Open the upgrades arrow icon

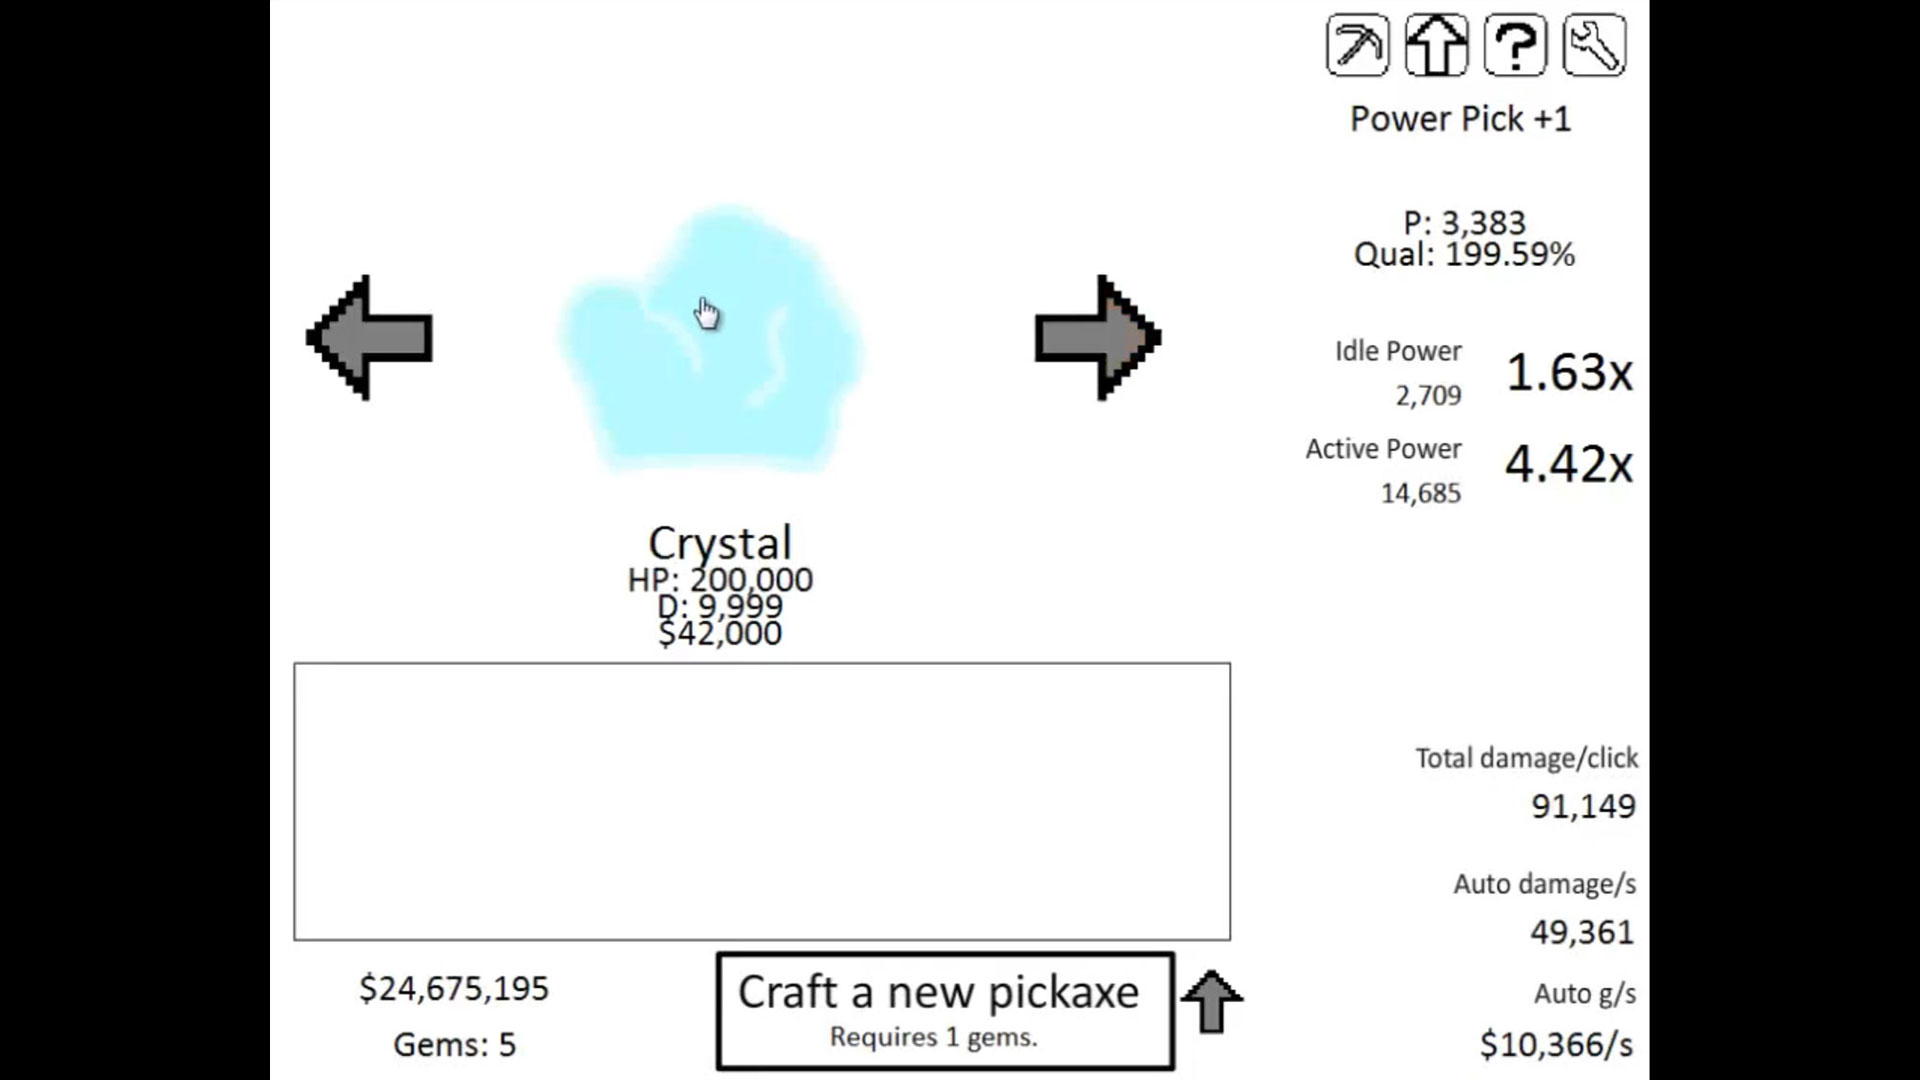pyautogui.click(x=1436, y=45)
